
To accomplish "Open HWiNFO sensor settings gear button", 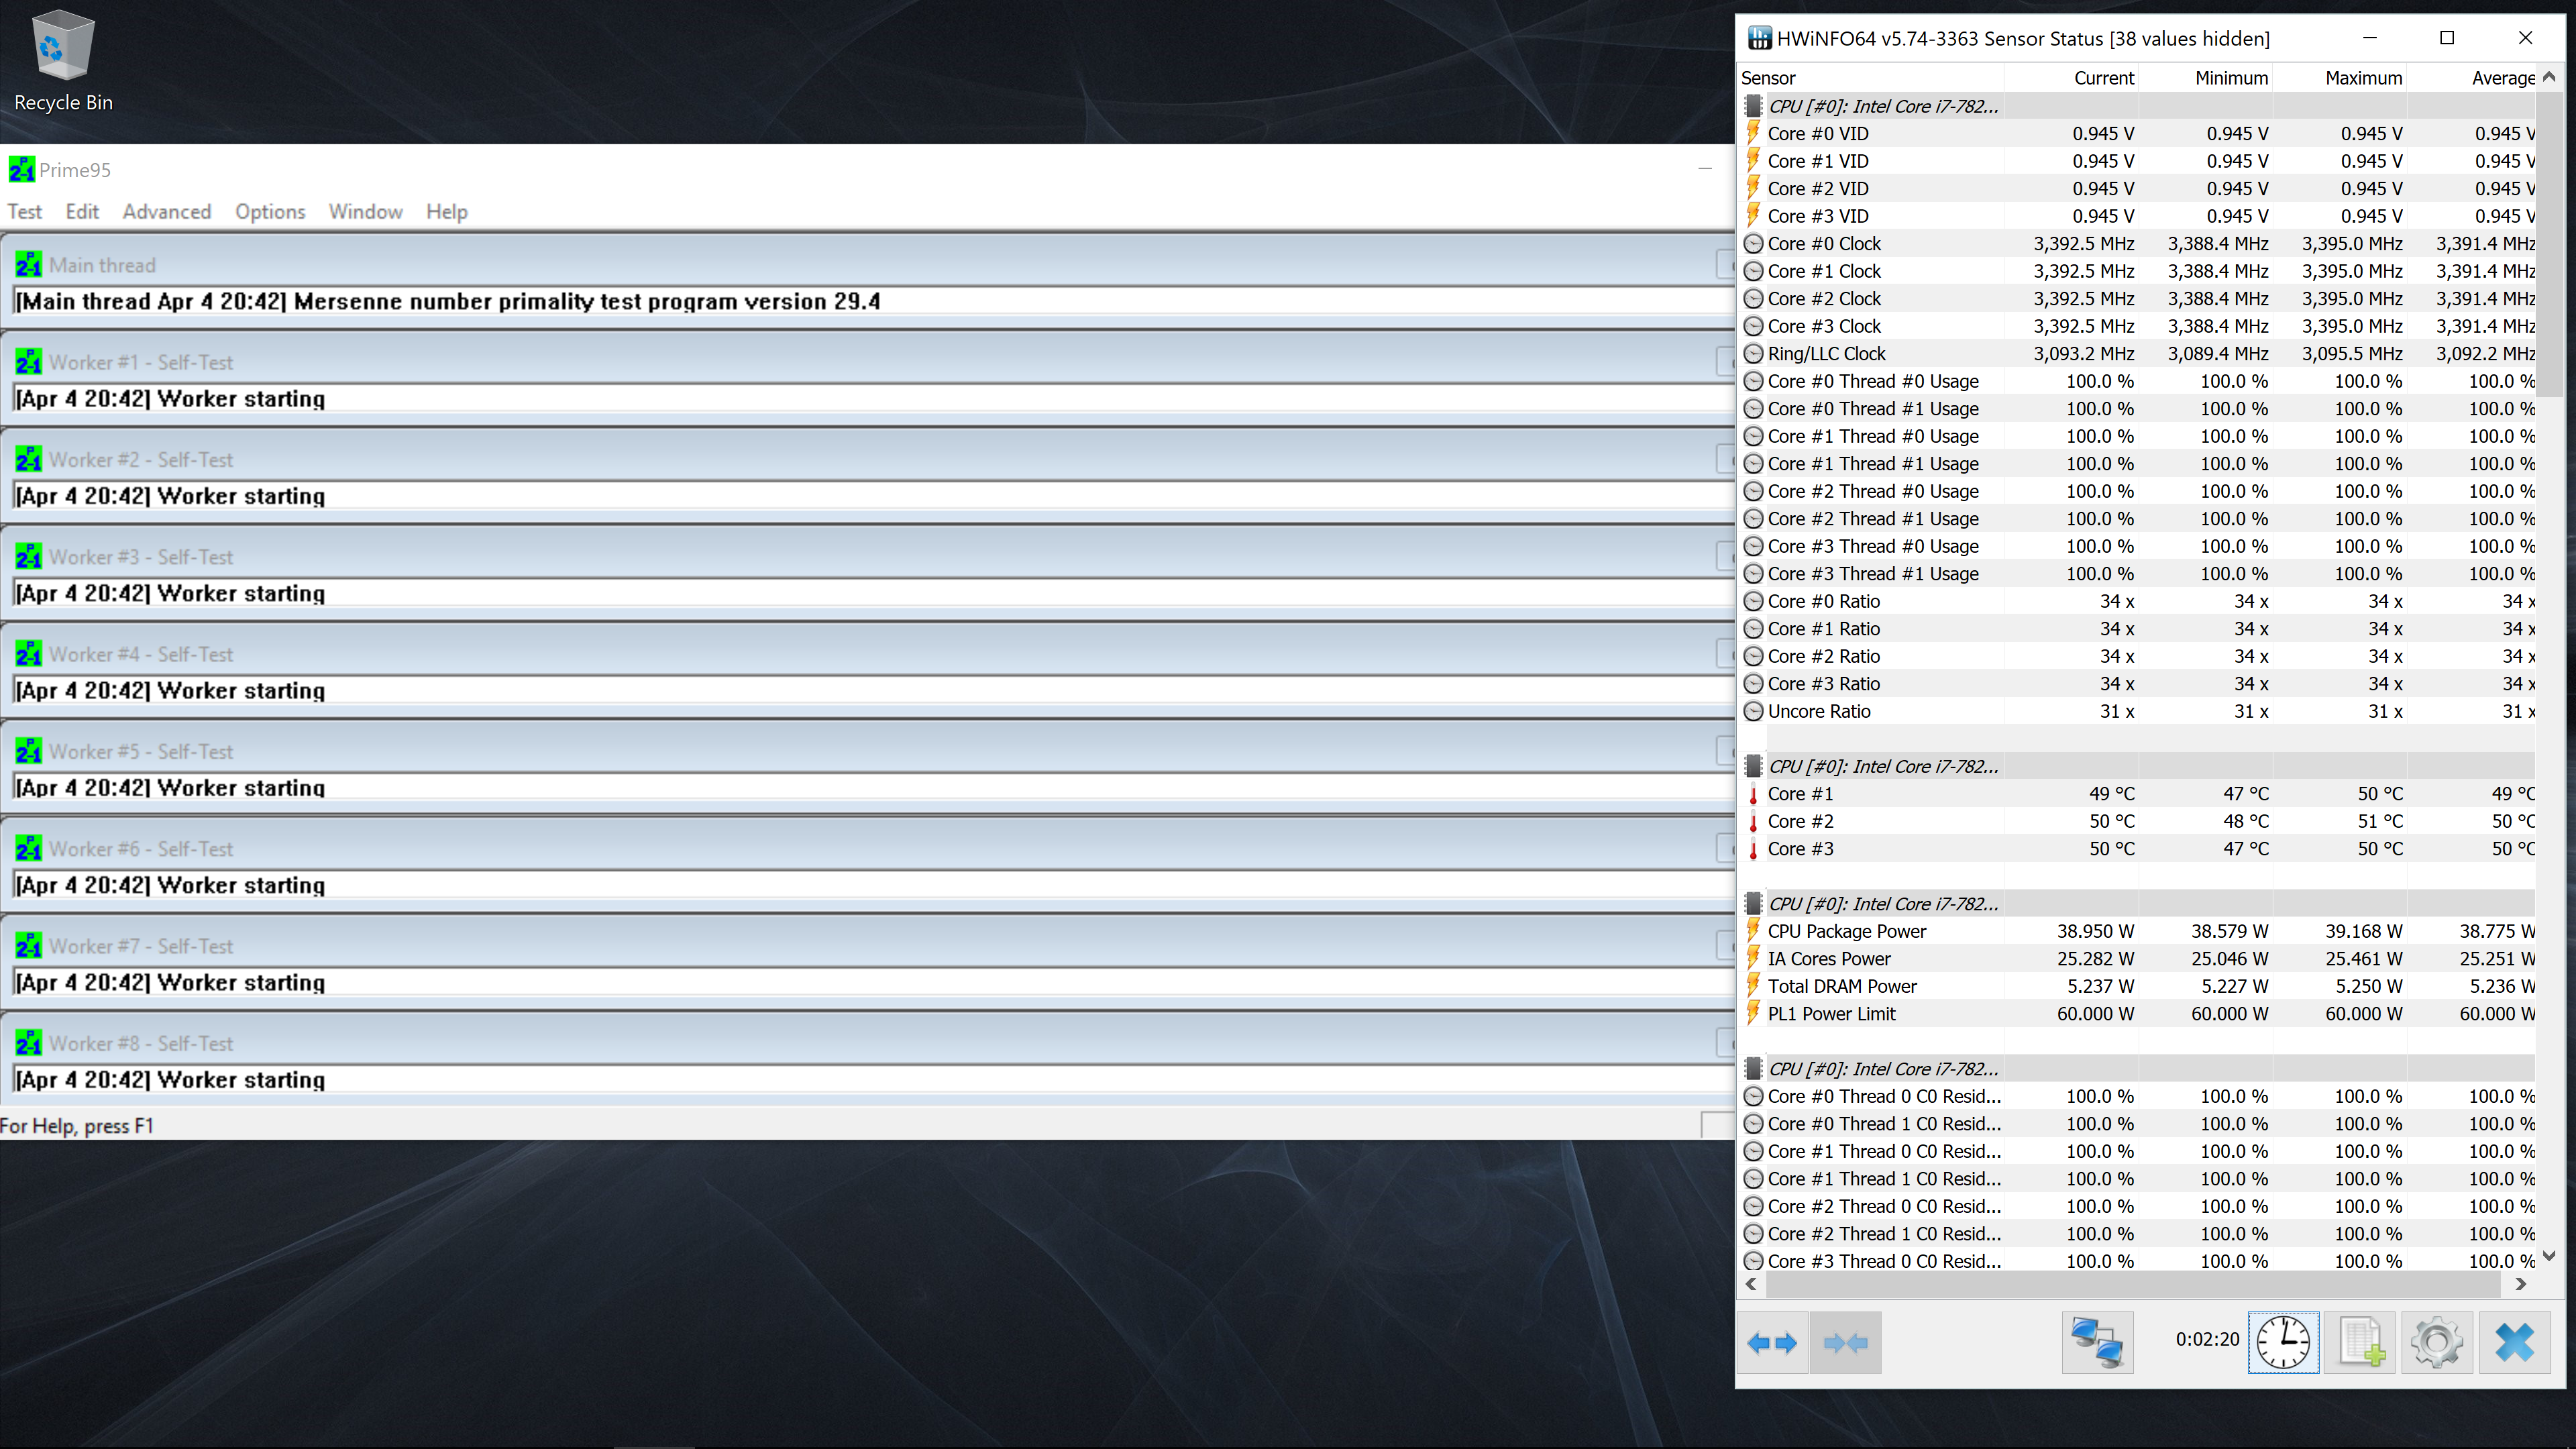I will pyautogui.click(x=2437, y=1342).
